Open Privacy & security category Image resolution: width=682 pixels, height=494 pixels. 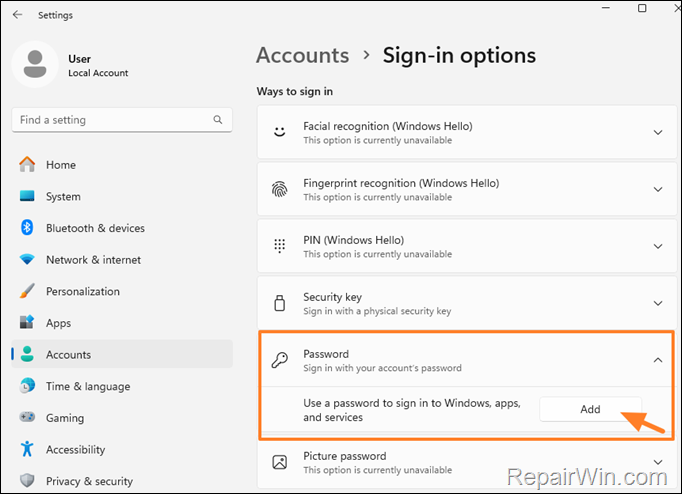pos(122,481)
